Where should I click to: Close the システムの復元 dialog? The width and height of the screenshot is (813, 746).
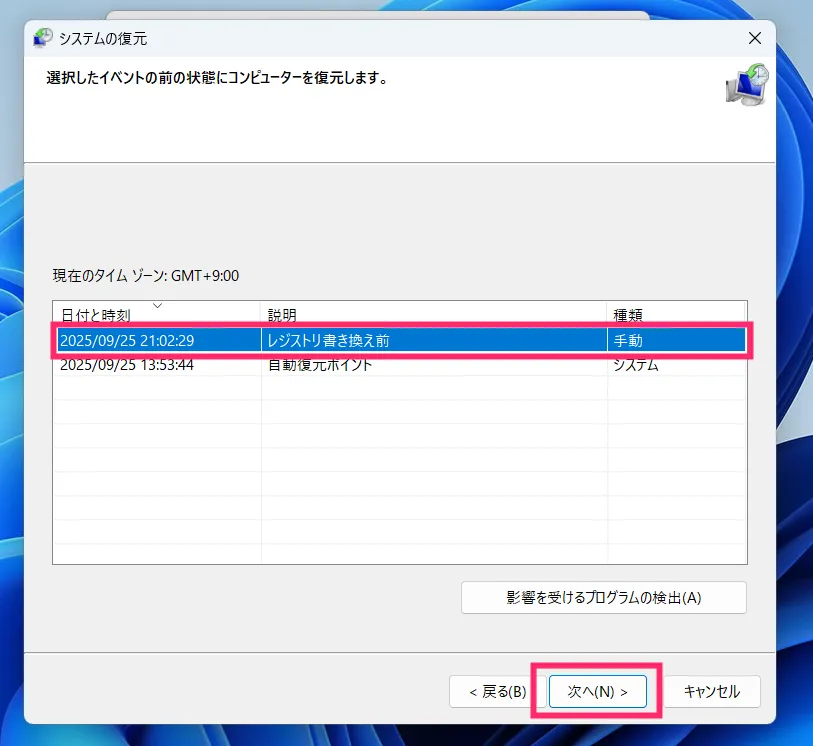[755, 38]
